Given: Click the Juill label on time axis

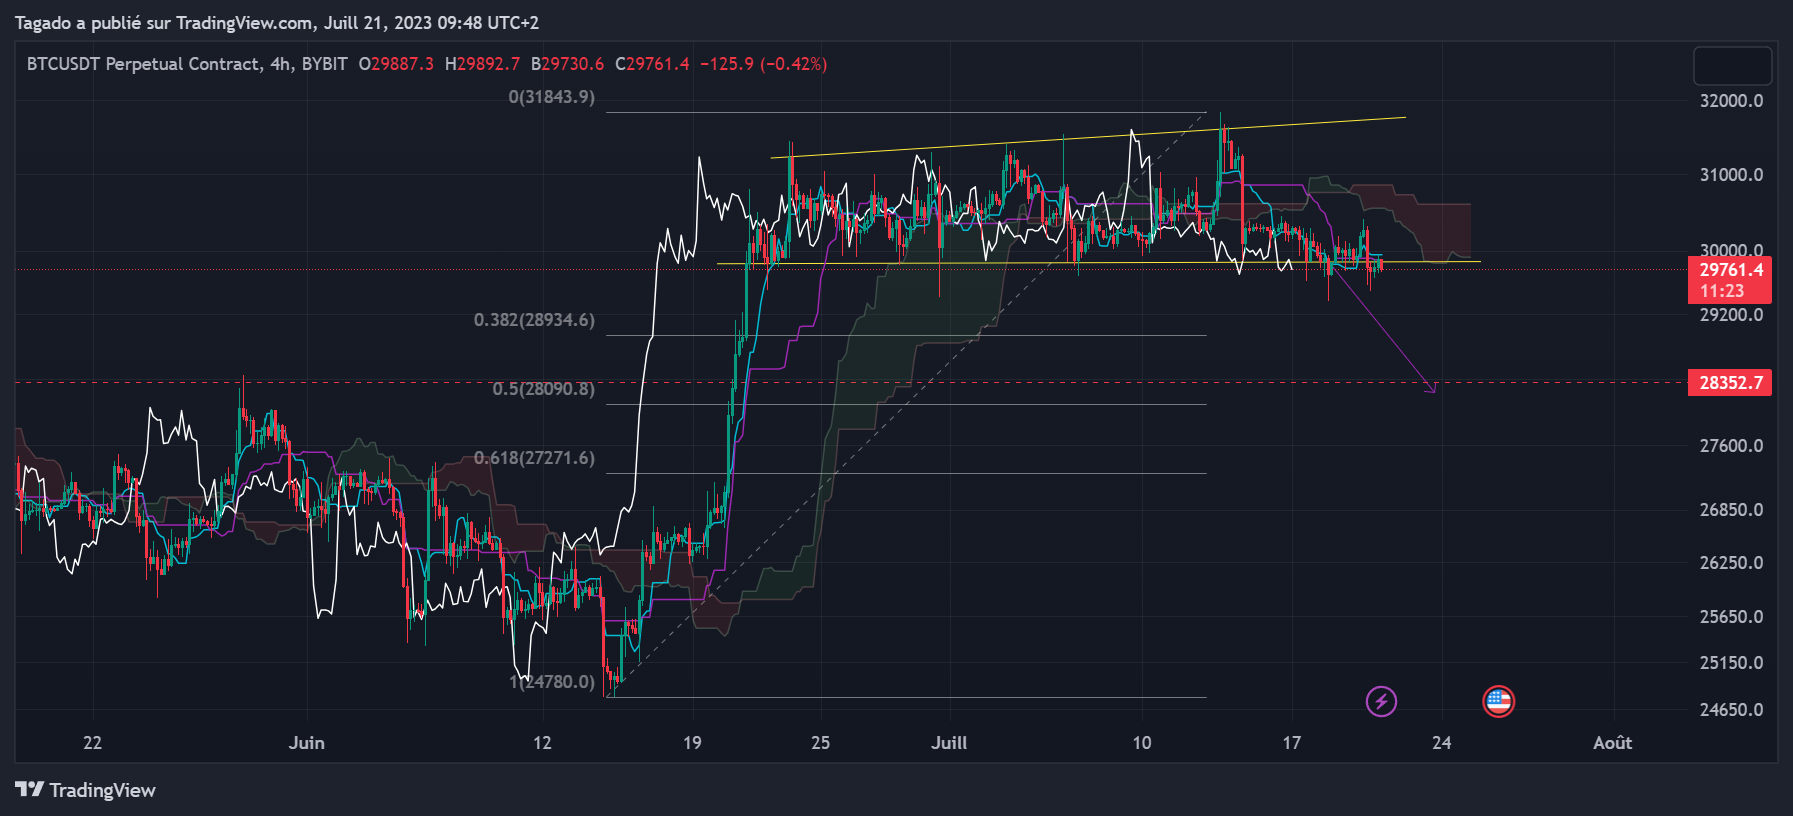Looking at the screenshot, I should tap(949, 743).
